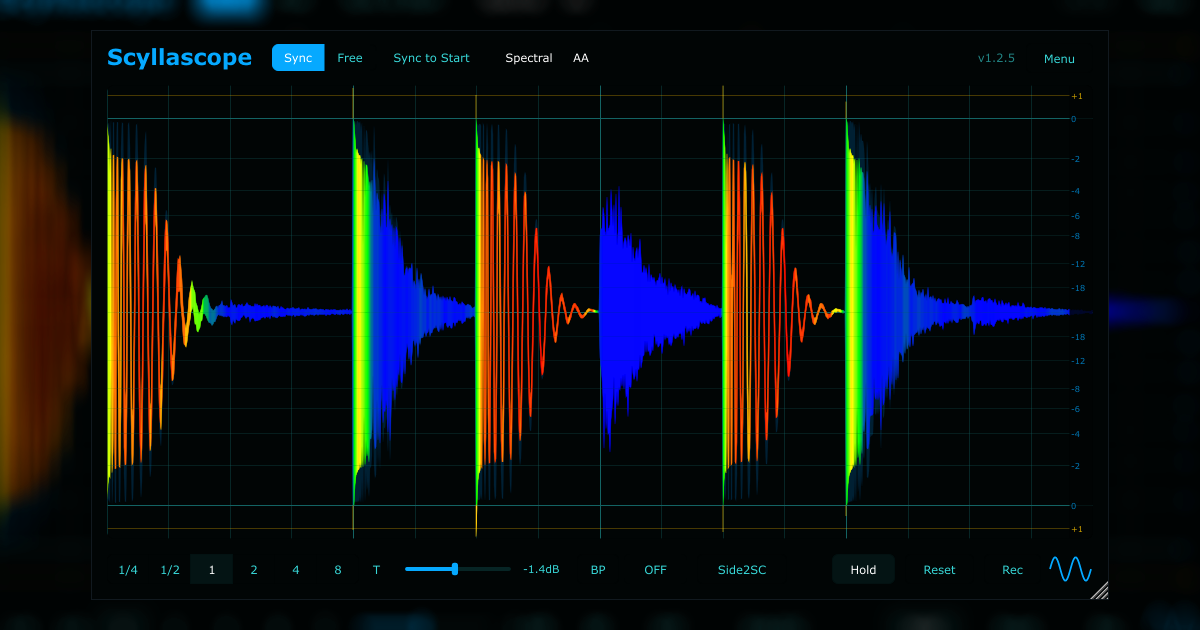Select the 1/2 time division

(169, 569)
